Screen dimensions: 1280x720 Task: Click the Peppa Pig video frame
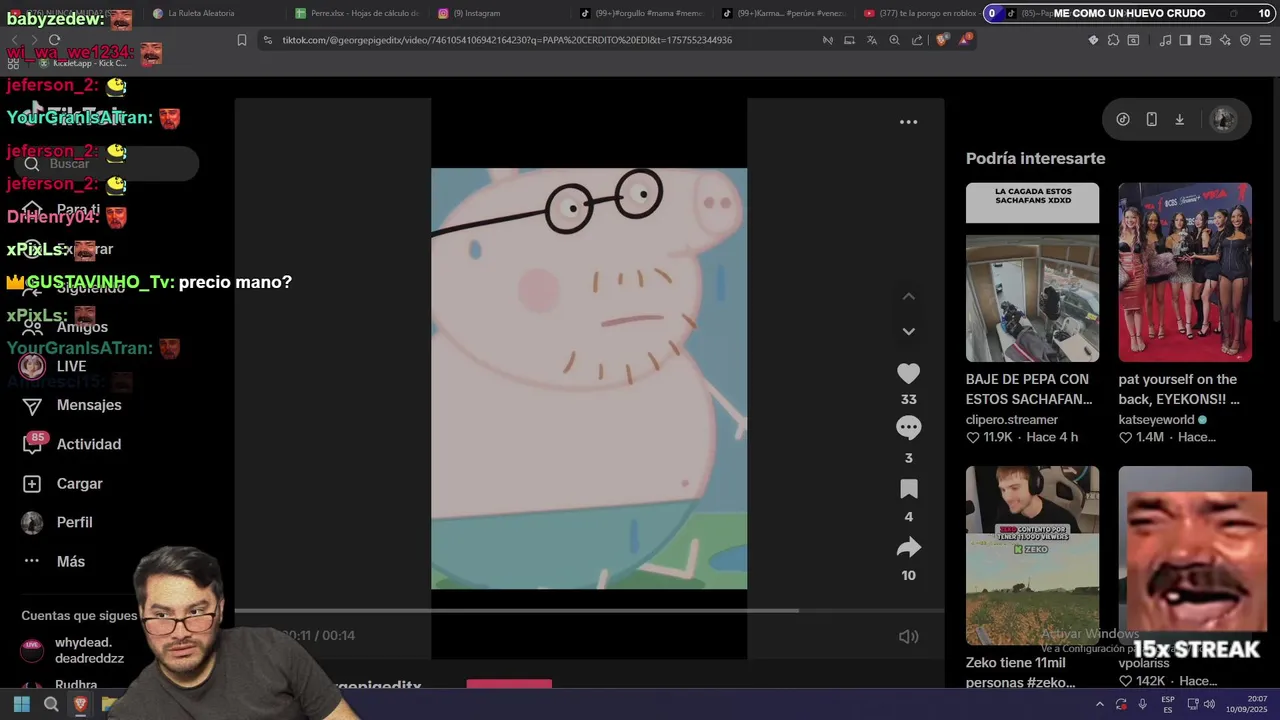click(x=589, y=379)
